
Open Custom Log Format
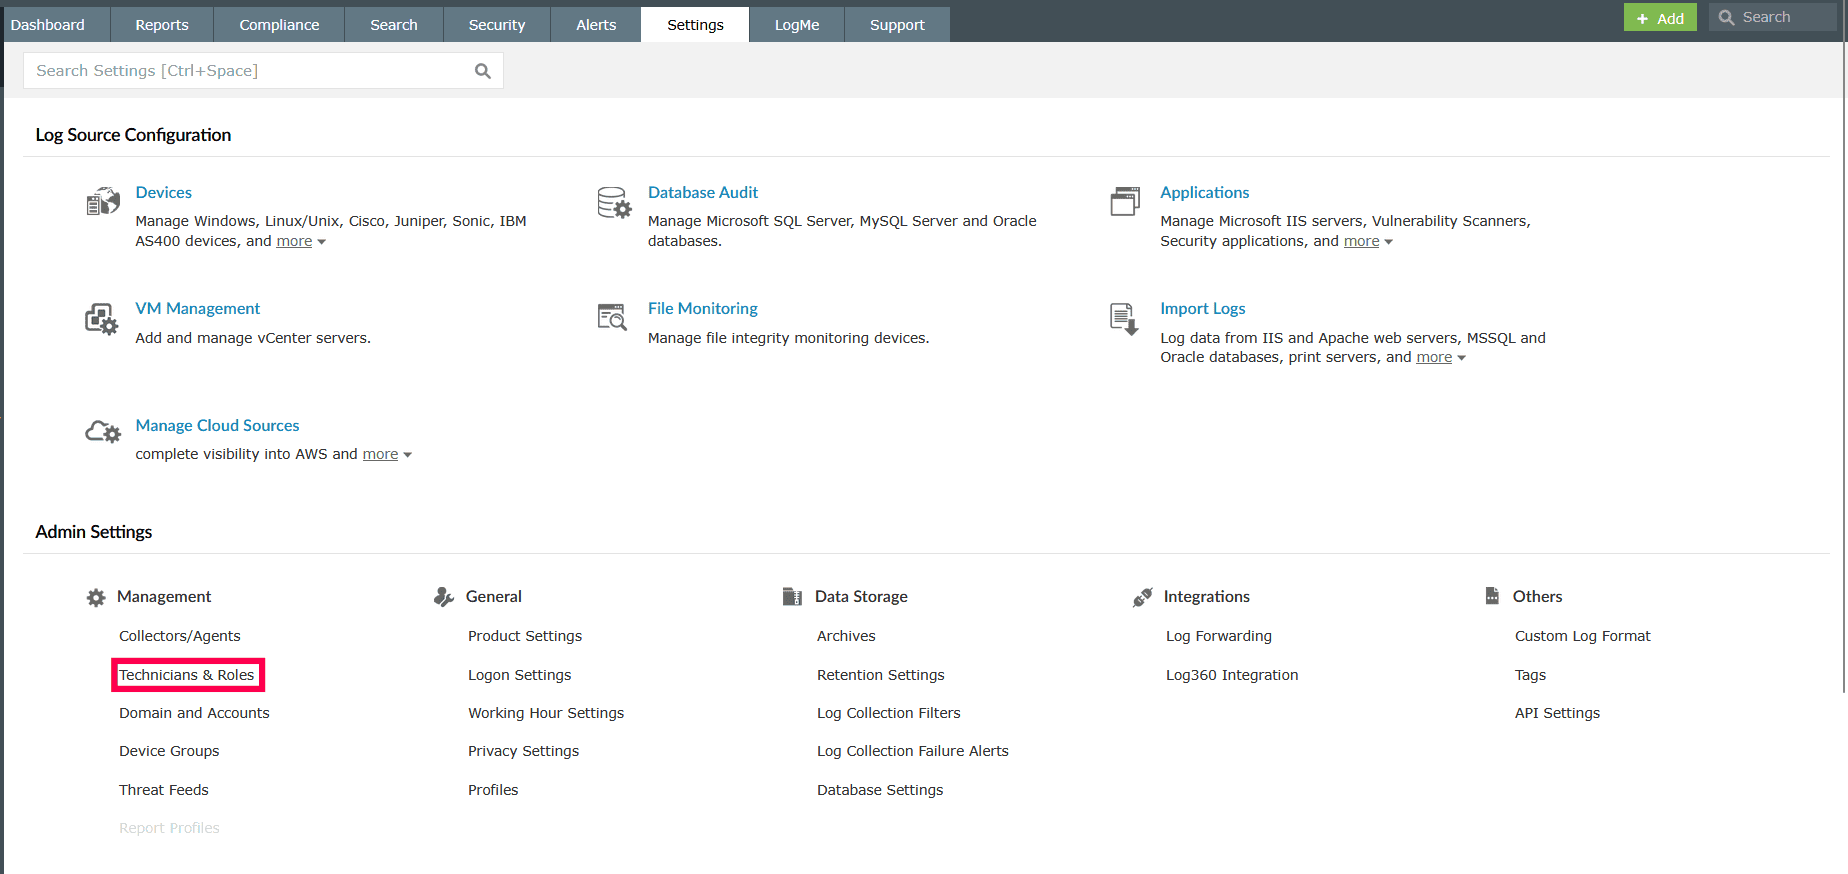[x=1583, y=636]
